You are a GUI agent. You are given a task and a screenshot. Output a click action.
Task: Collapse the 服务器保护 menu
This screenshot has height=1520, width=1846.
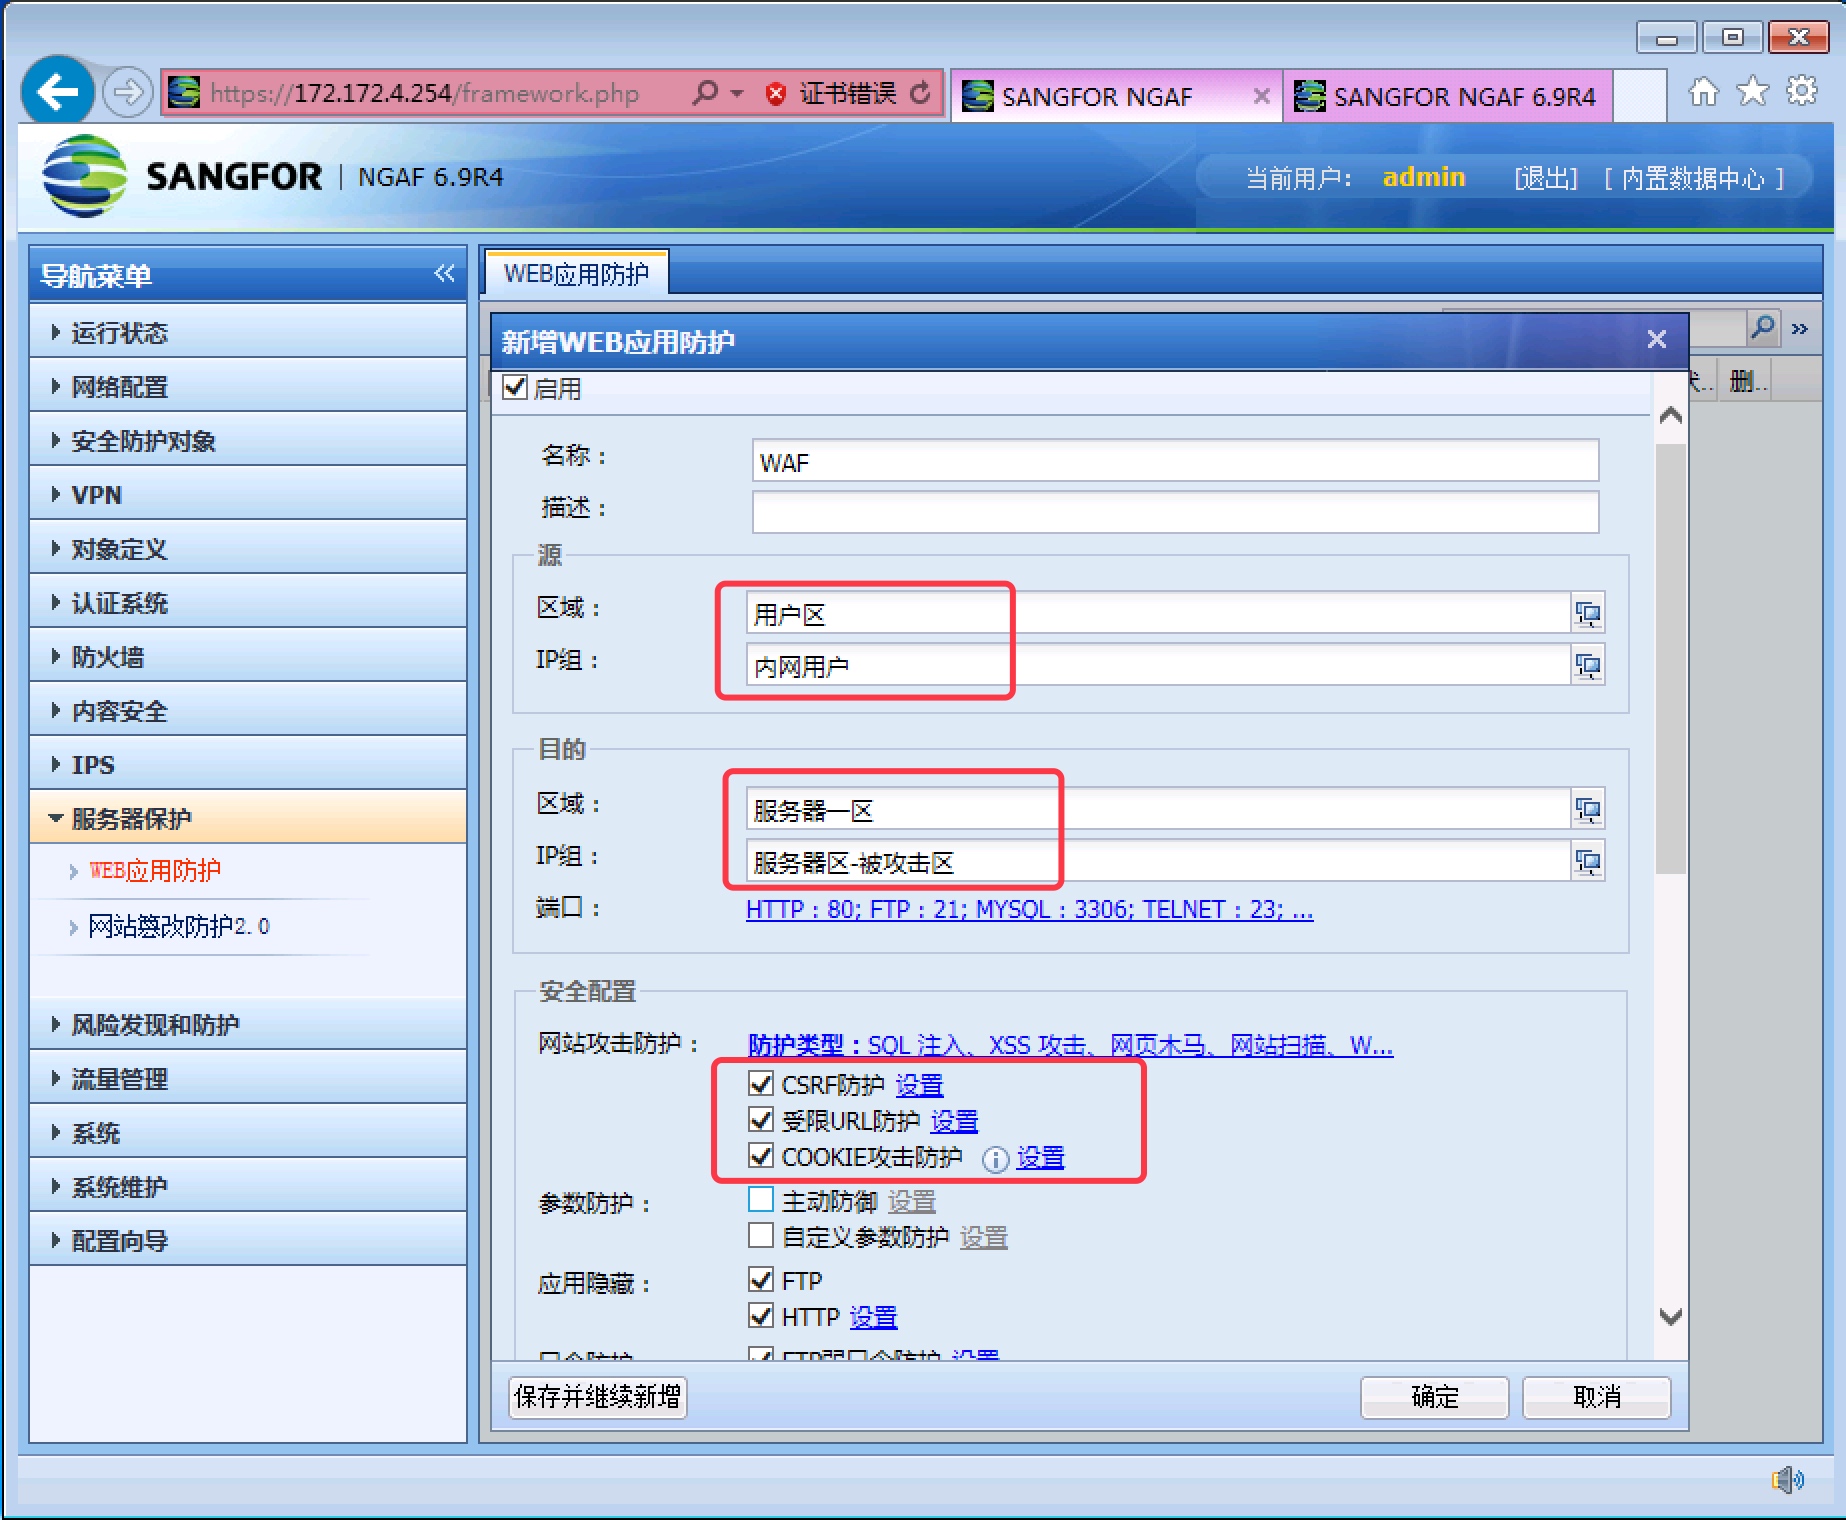(248, 818)
